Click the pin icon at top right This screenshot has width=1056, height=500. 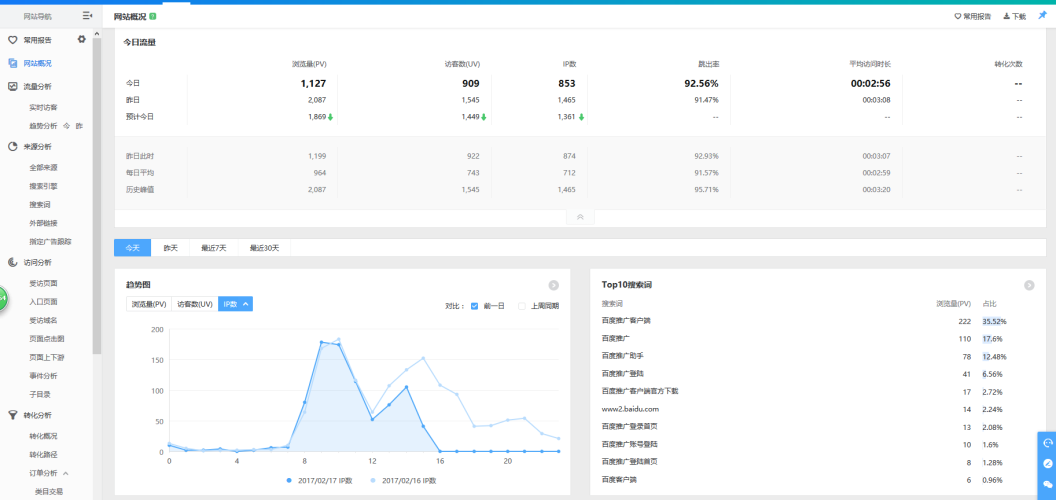(1043, 15)
